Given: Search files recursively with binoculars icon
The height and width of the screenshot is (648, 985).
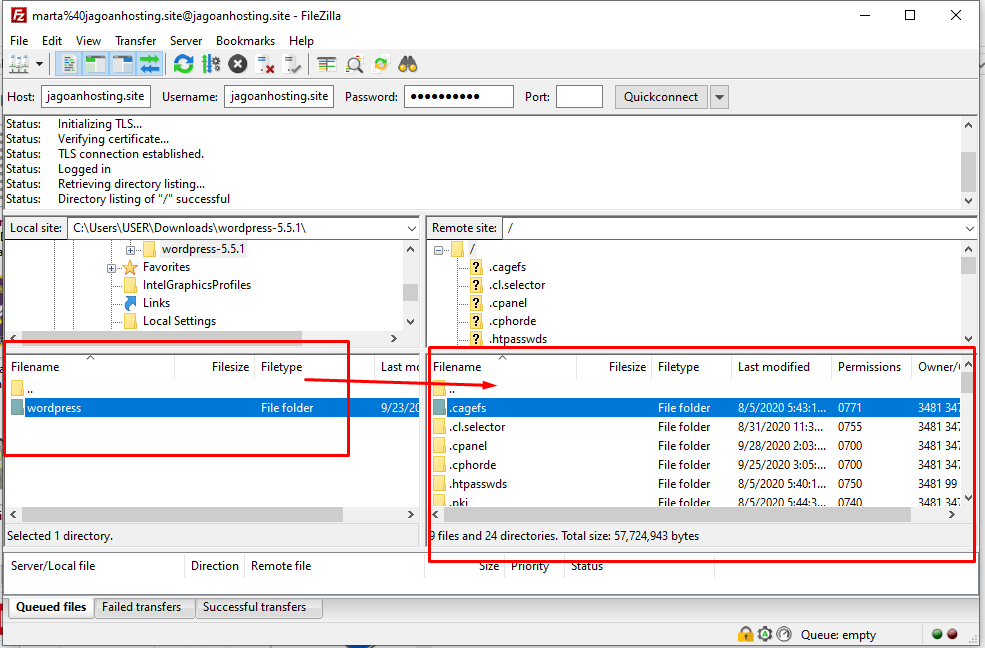Looking at the screenshot, I should tap(408, 64).
